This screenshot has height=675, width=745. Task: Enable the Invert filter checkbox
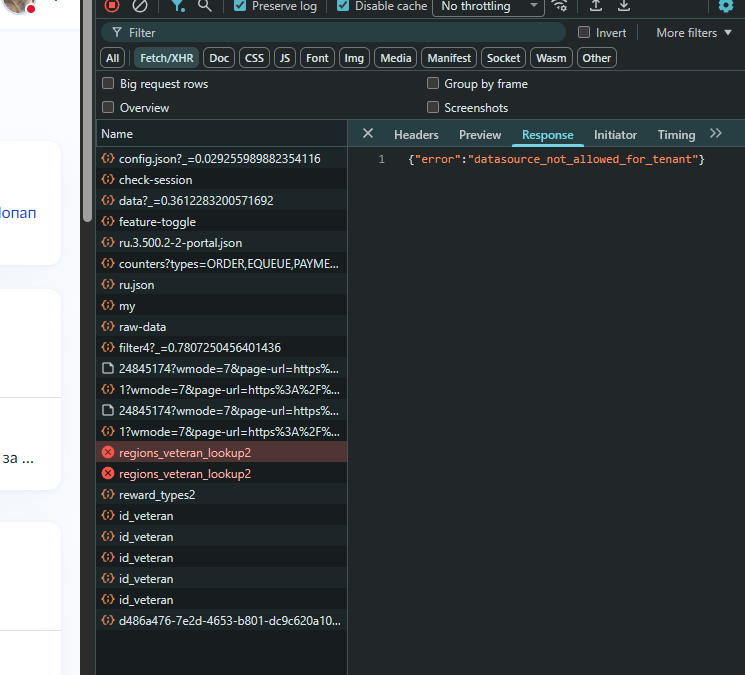[584, 33]
